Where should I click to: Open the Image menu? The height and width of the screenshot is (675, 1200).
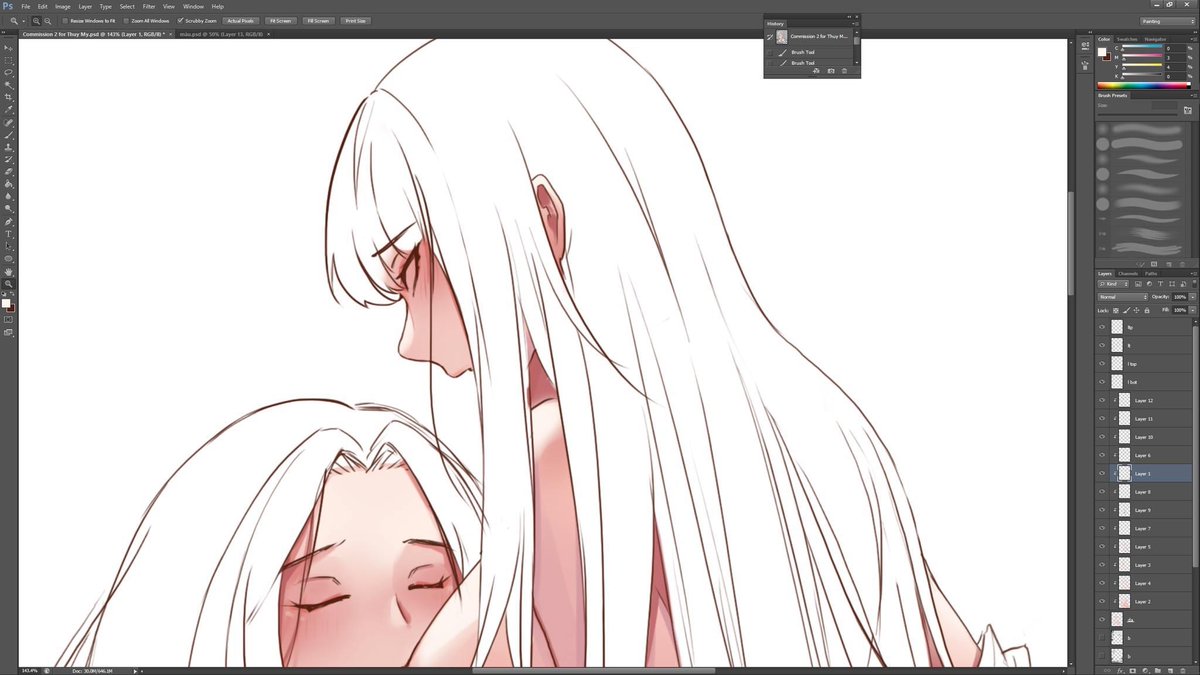coord(63,6)
